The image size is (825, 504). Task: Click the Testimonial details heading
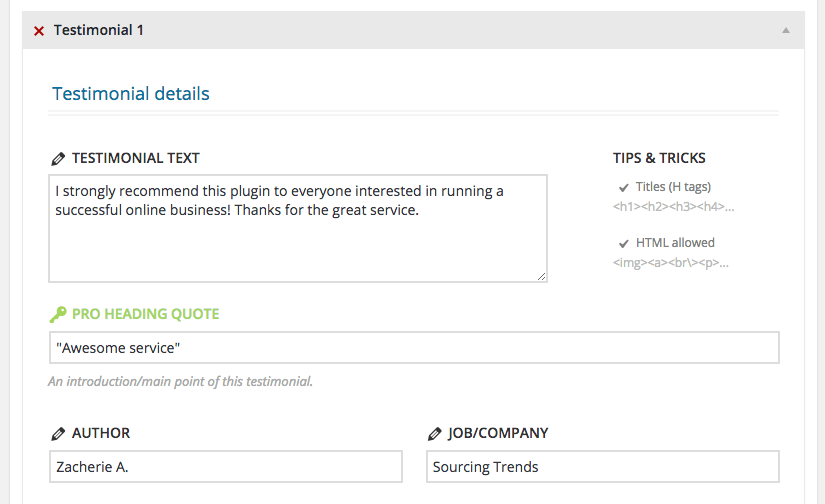(131, 94)
